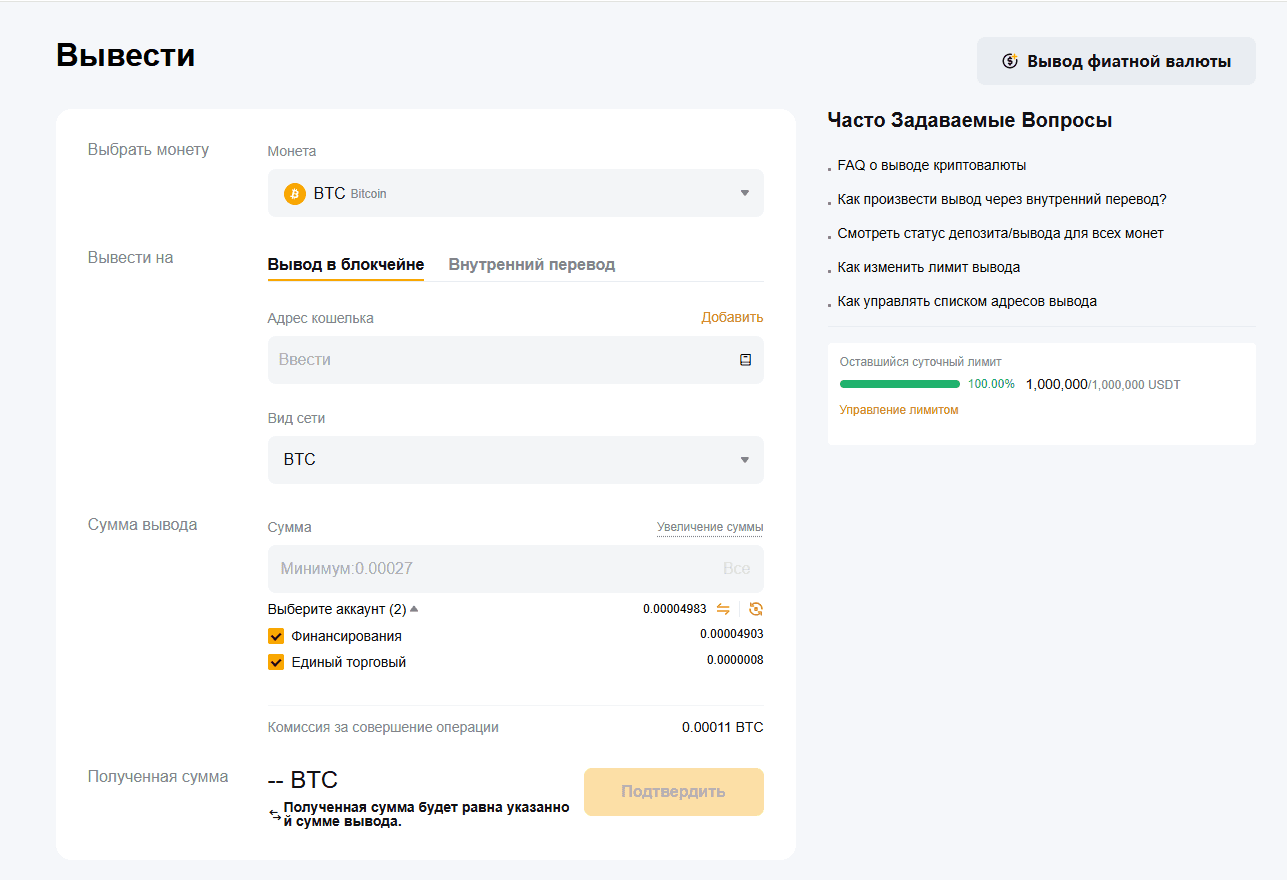The height and width of the screenshot is (880, 1287).
Task: Click the Вывести page heading
Action: pos(126,55)
